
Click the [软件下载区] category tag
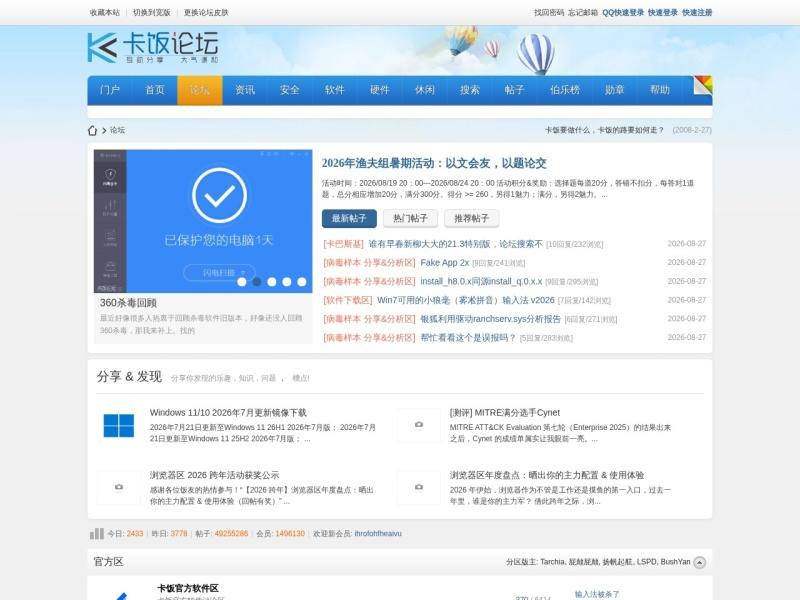click(x=348, y=300)
